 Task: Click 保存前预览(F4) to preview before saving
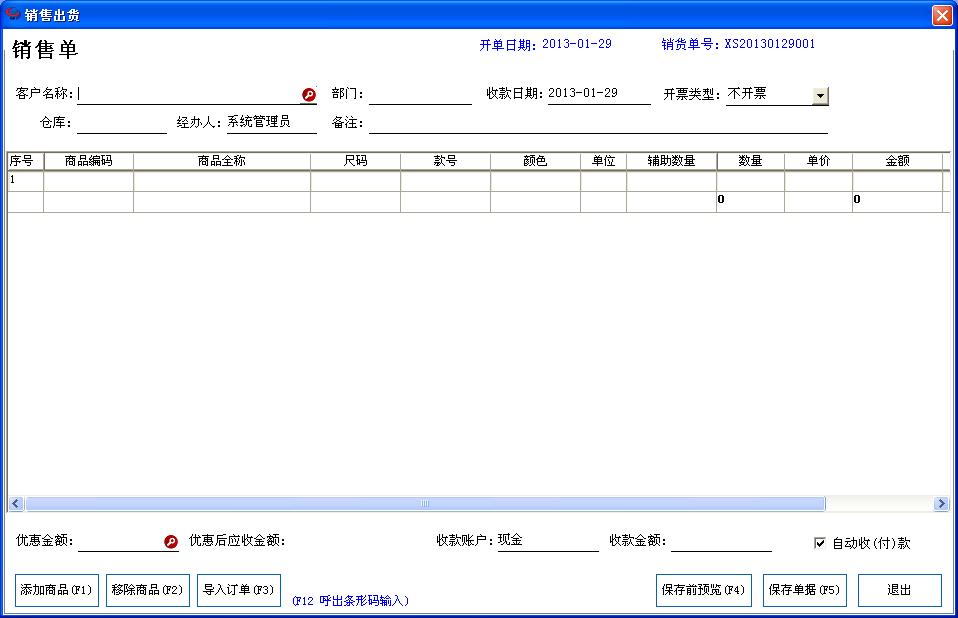pyautogui.click(x=706, y=590)
